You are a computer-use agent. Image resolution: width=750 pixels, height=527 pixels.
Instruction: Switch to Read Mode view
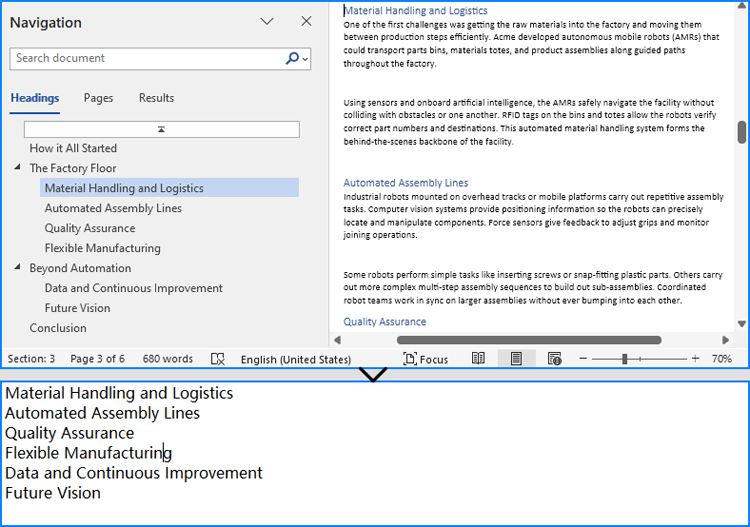coord(479,359)
